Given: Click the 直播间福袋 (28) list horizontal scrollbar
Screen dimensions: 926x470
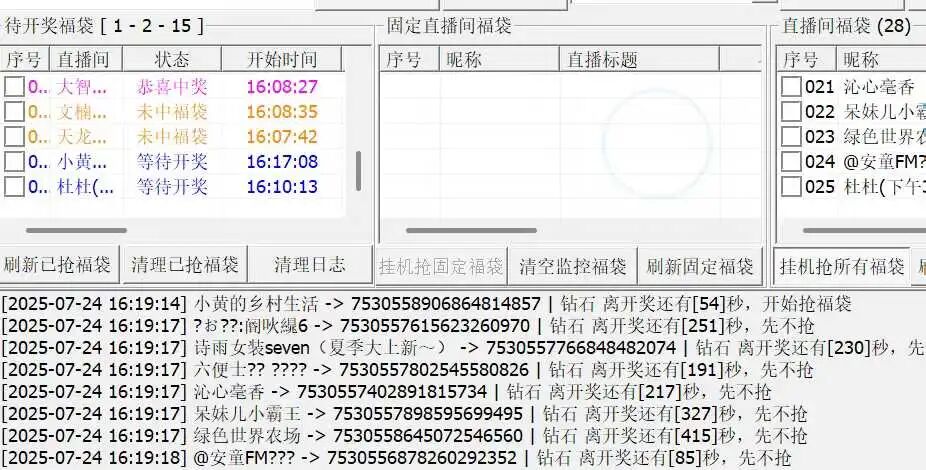Looking at the screenshot, I should [x=865, y=230].
